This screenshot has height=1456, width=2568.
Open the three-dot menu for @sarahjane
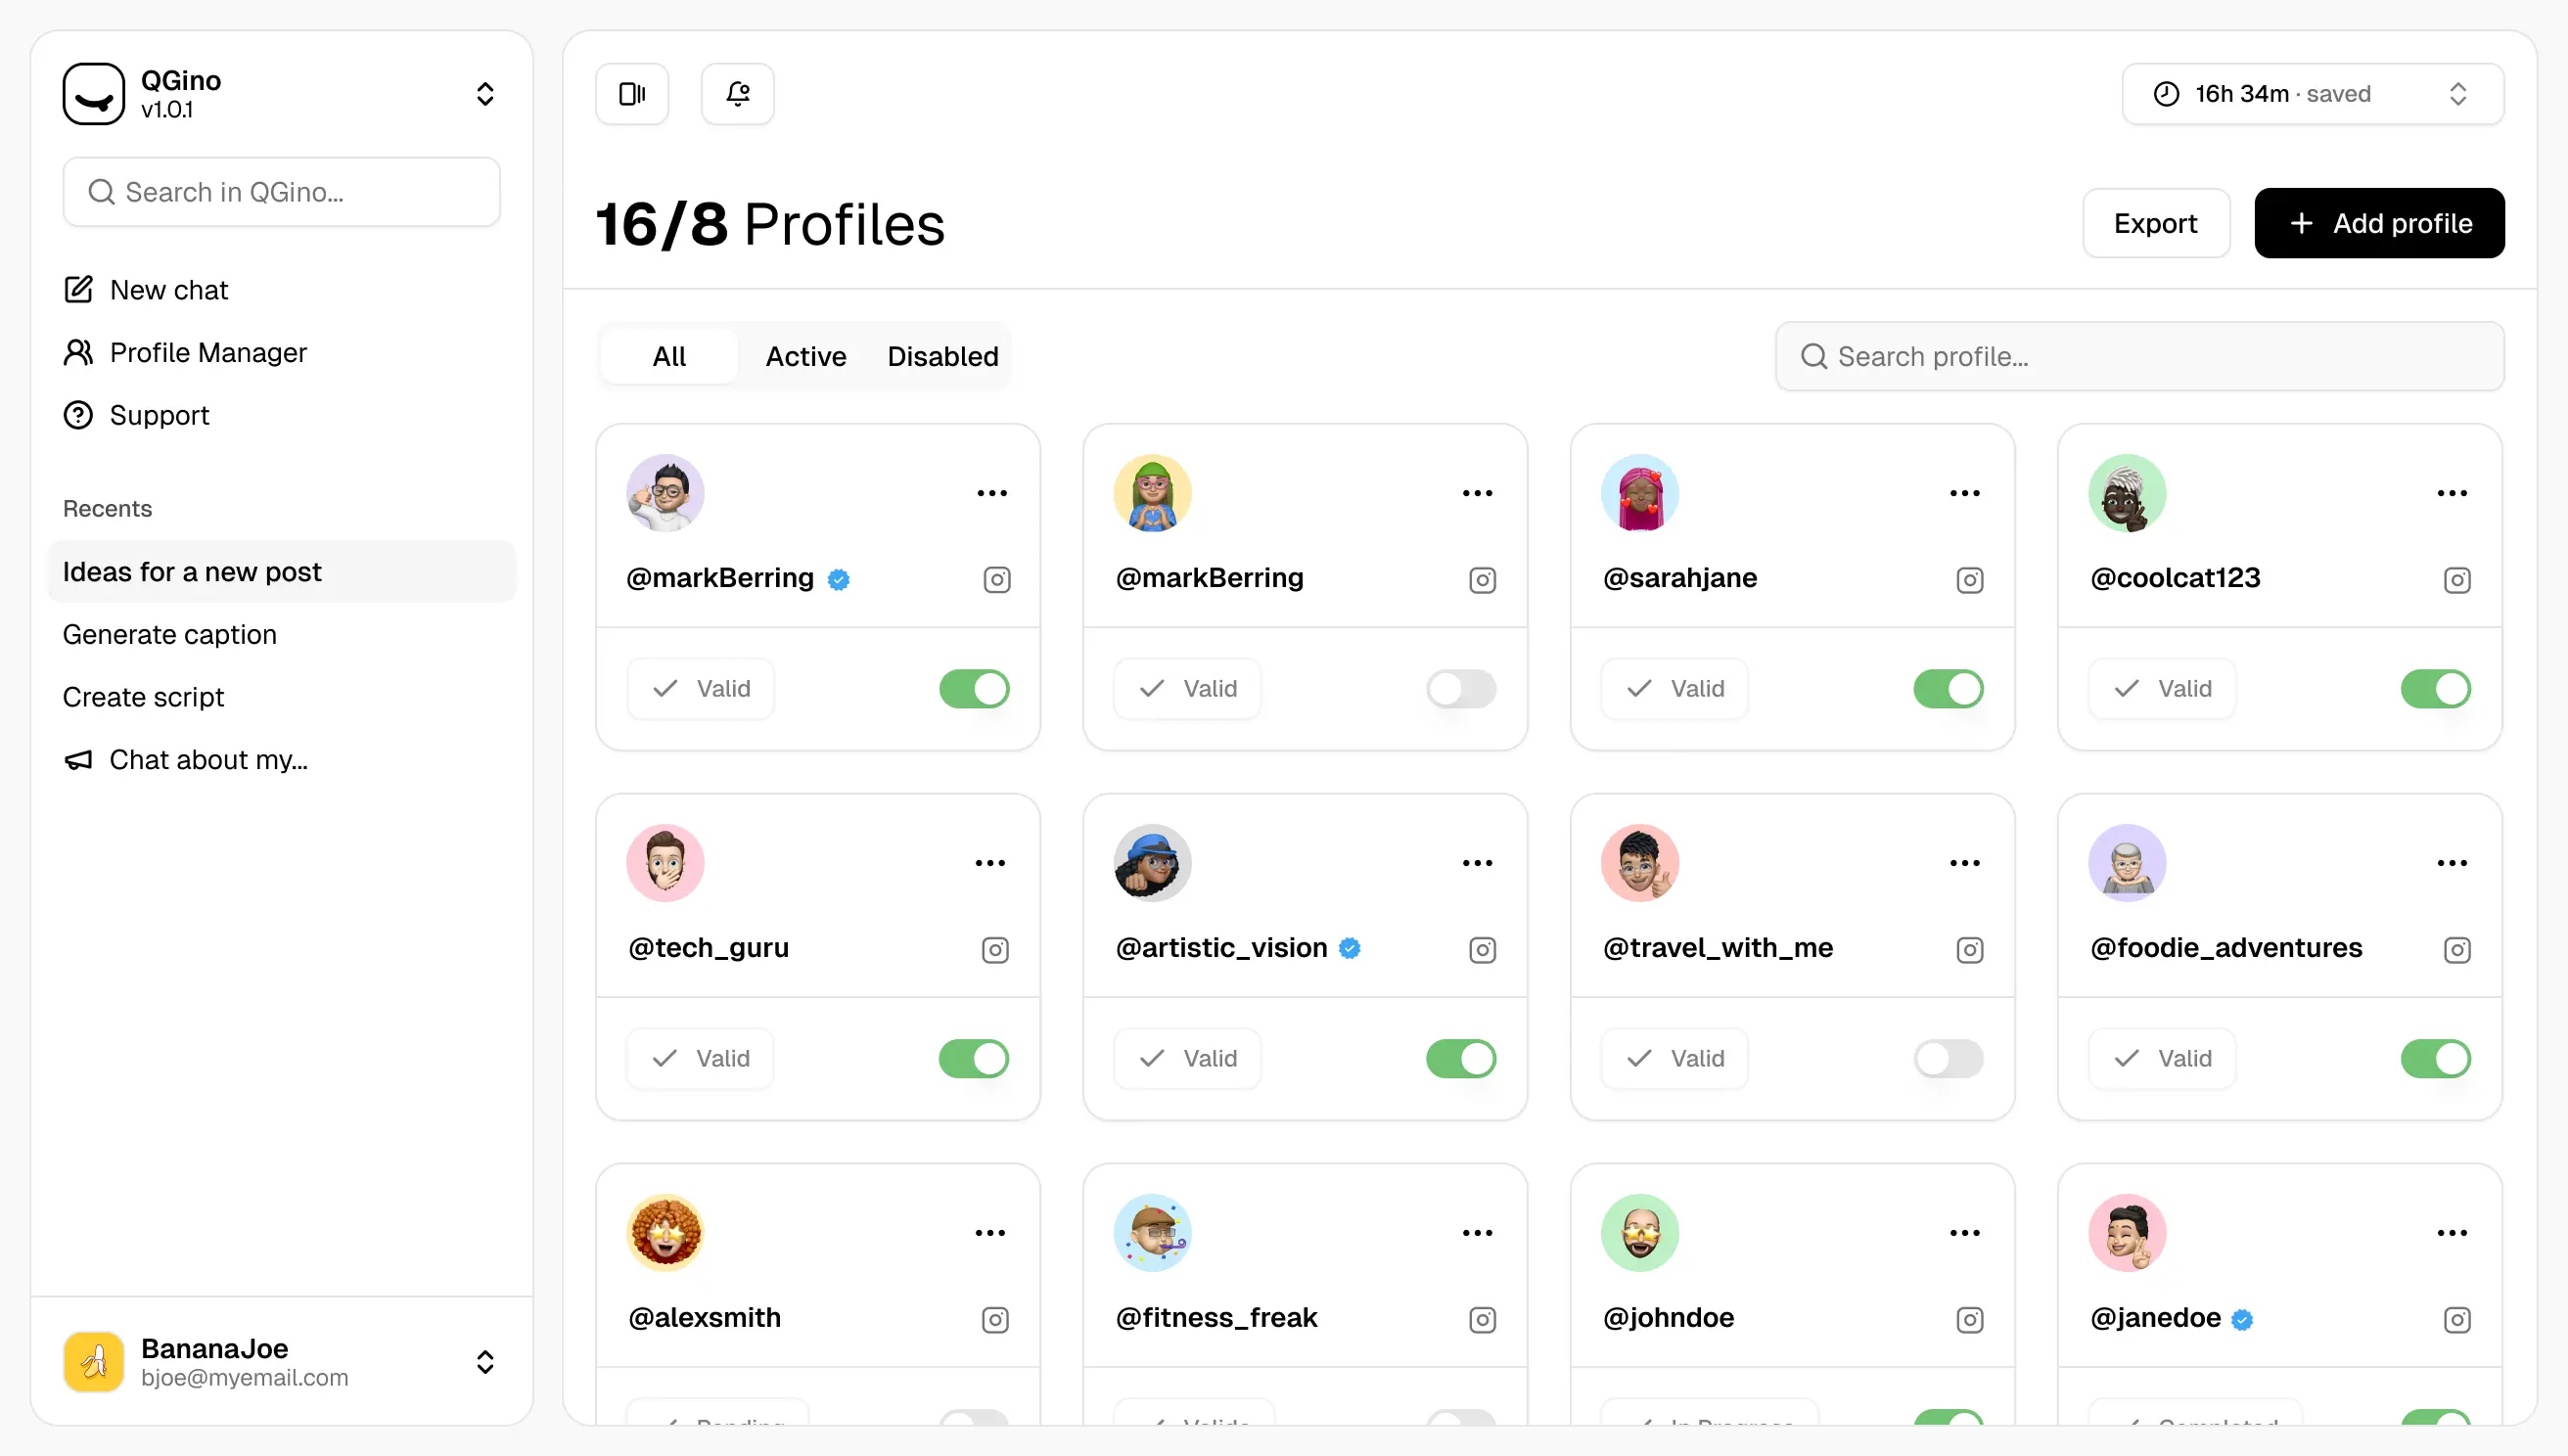tap(1964, 493)
